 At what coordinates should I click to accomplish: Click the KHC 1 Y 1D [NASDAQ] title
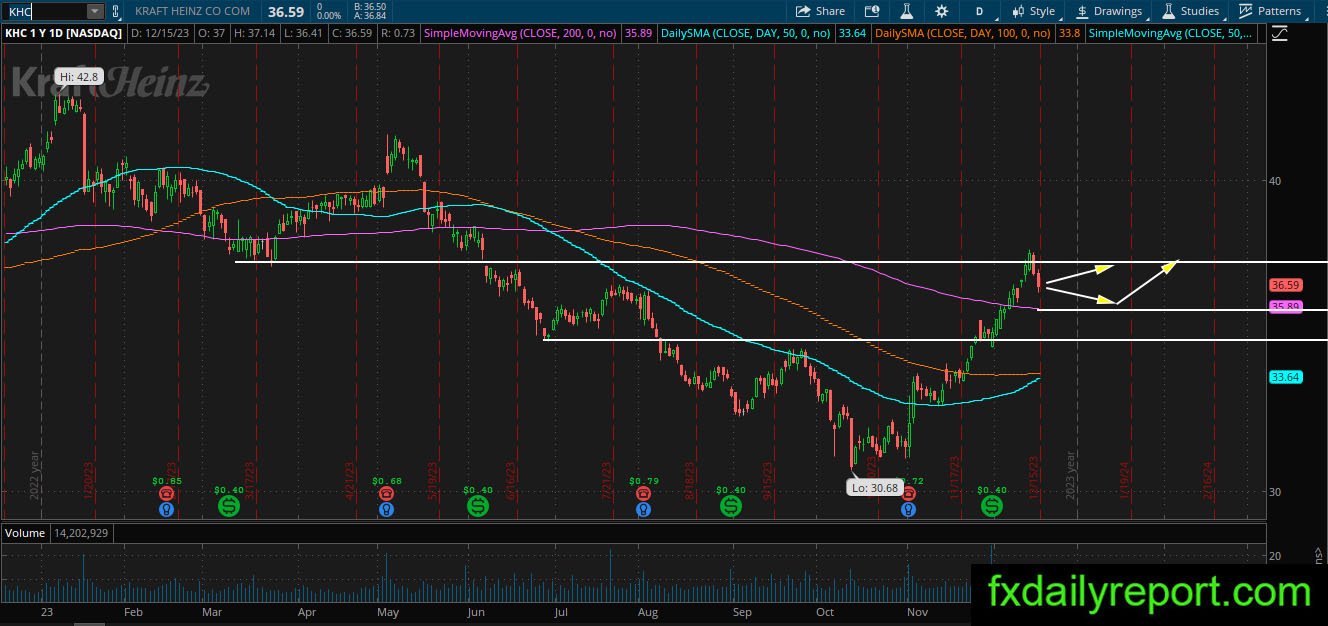64,33
